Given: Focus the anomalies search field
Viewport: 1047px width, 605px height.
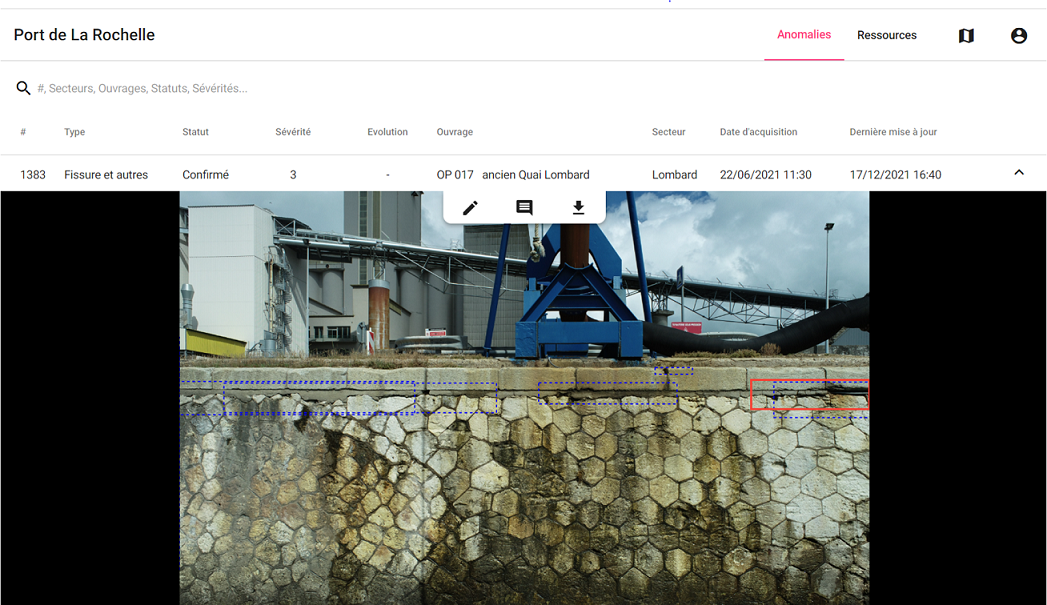Looking at the screenshot, I should (x=300, y=89).
